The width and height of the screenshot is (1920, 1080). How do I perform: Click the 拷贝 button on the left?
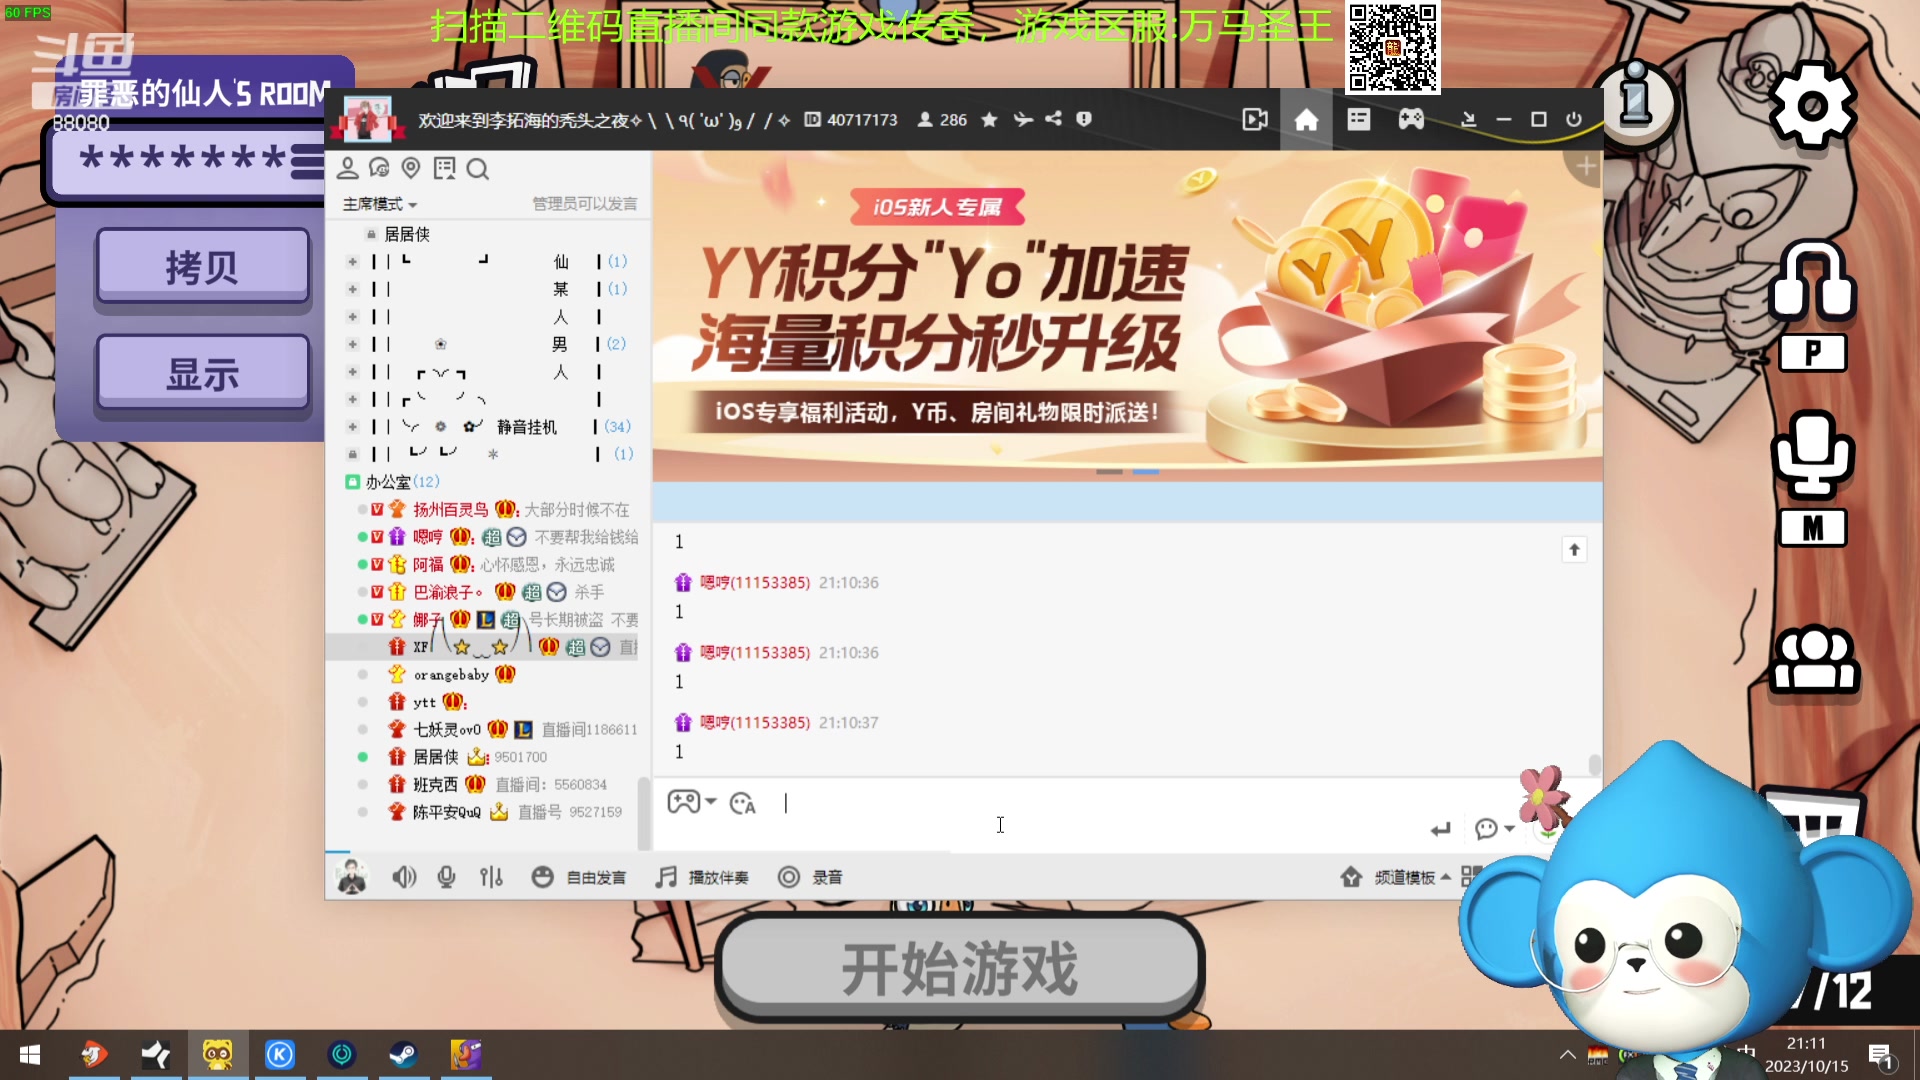[x=202, y=265]
